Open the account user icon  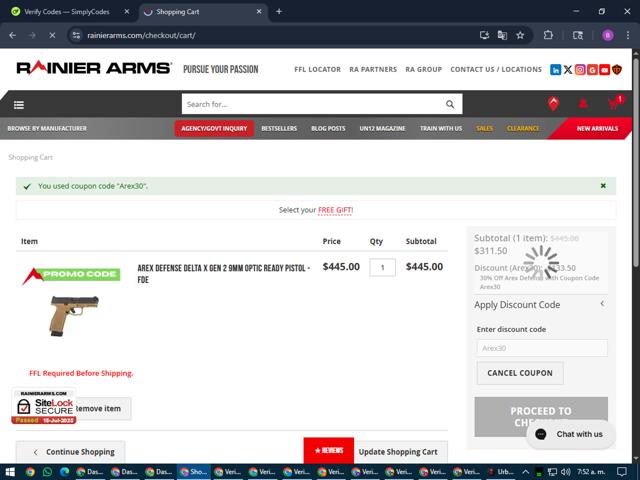pyautogui.click(x=583, y=104)
